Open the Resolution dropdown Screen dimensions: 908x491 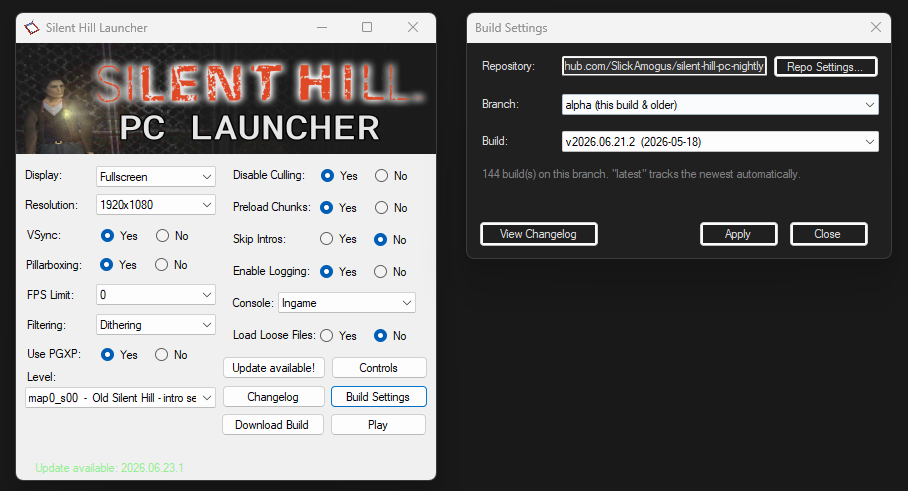pos(156,204)
